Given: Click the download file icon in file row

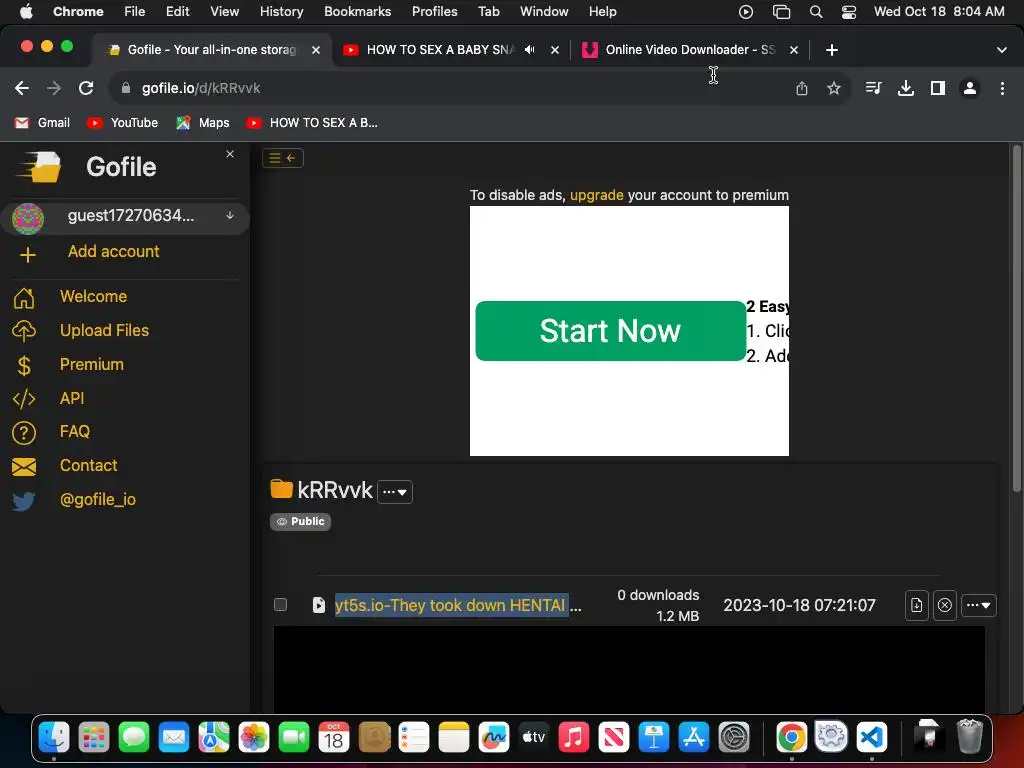Looking at the screenshot, I should [x=917, y=605].
